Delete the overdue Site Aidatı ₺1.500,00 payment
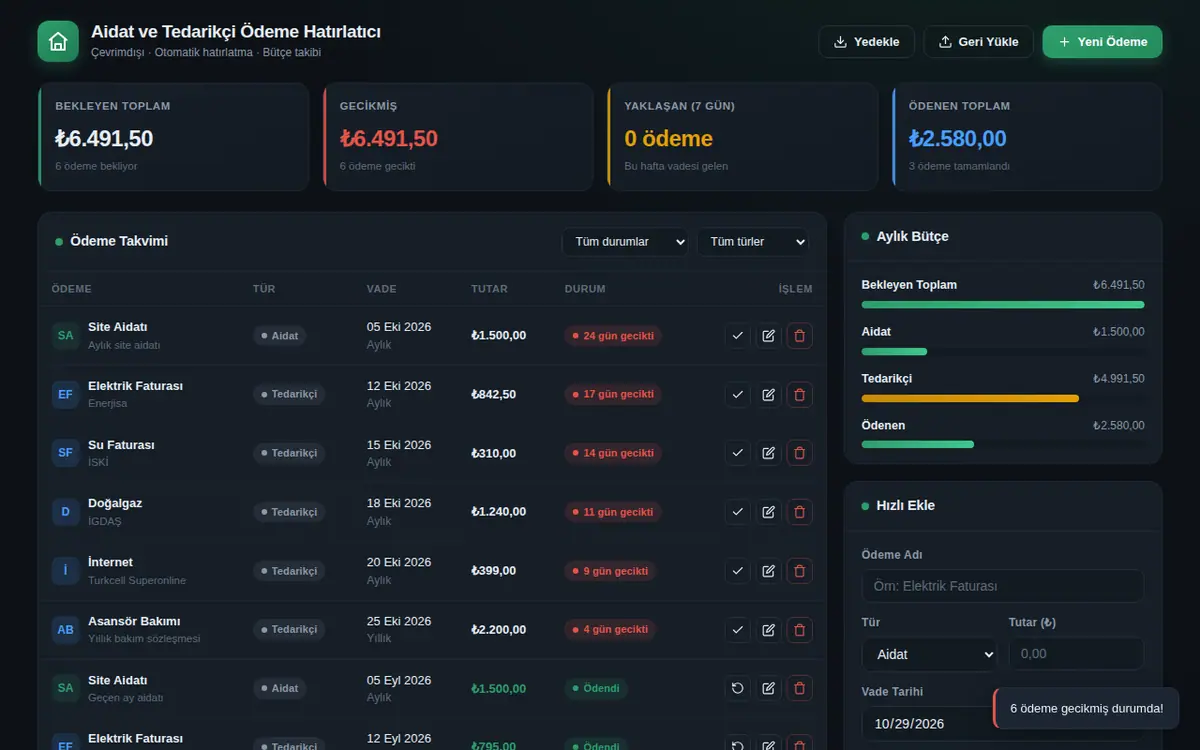1200x750 pixels. [x=799, y=336]
